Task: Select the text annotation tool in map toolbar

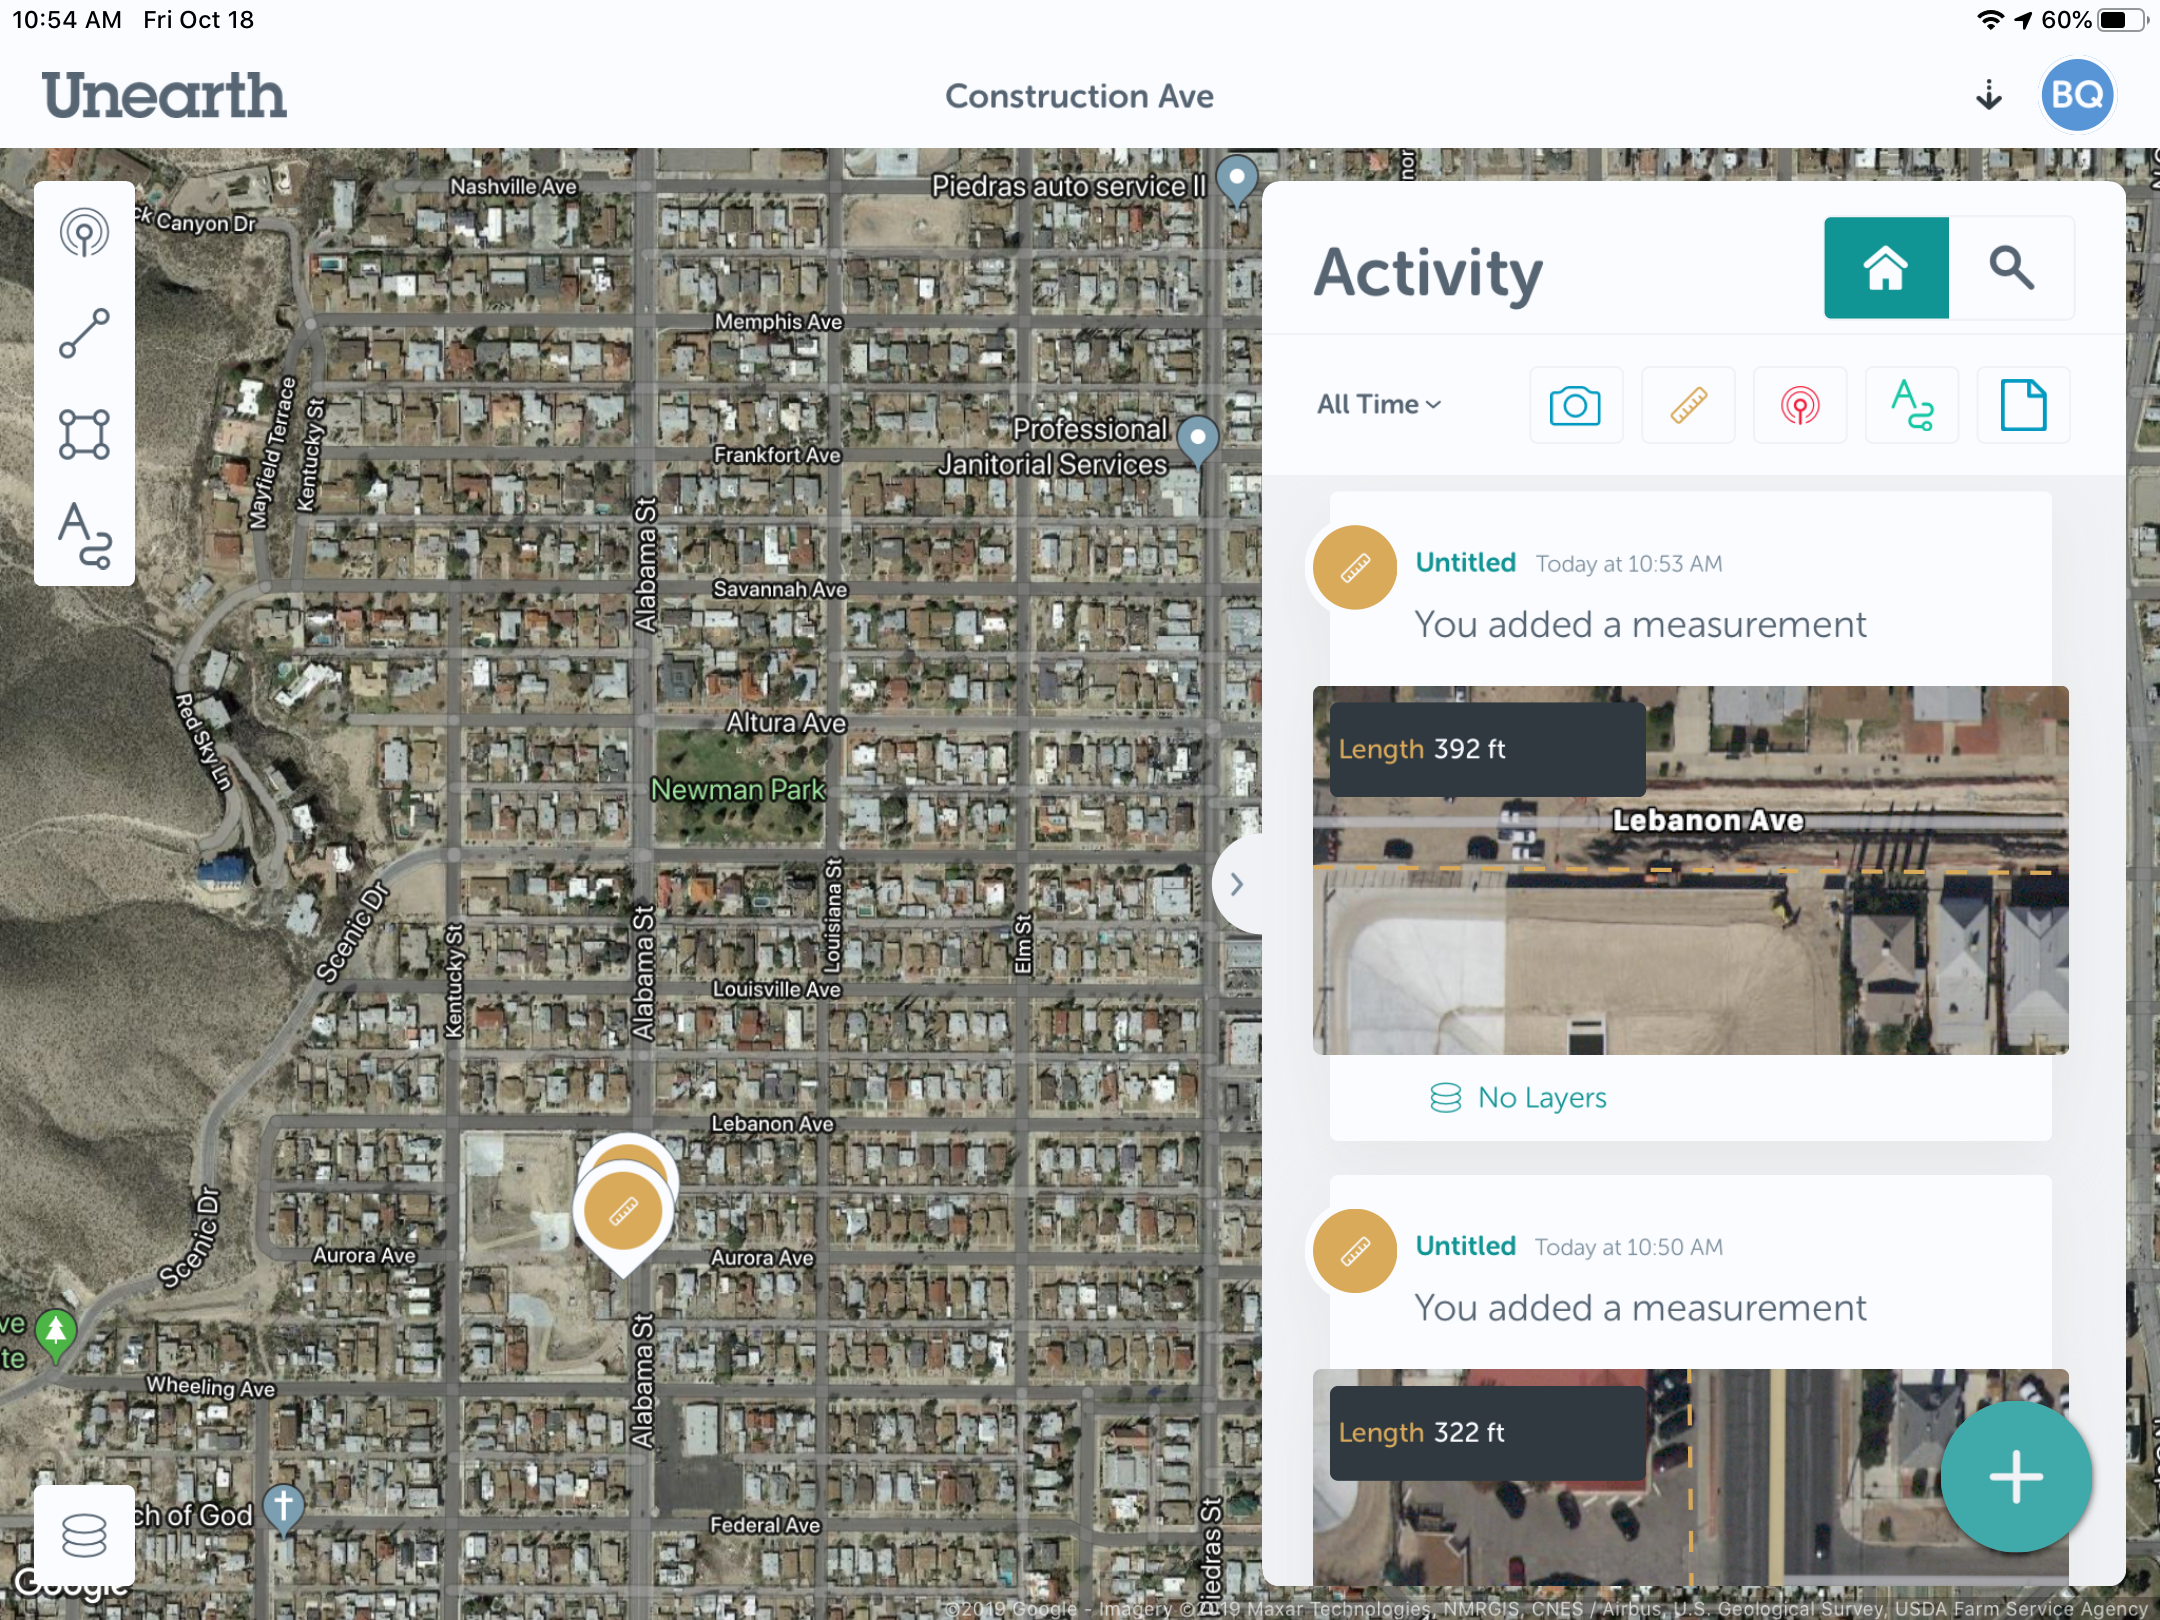Action: tap(84, 534)
